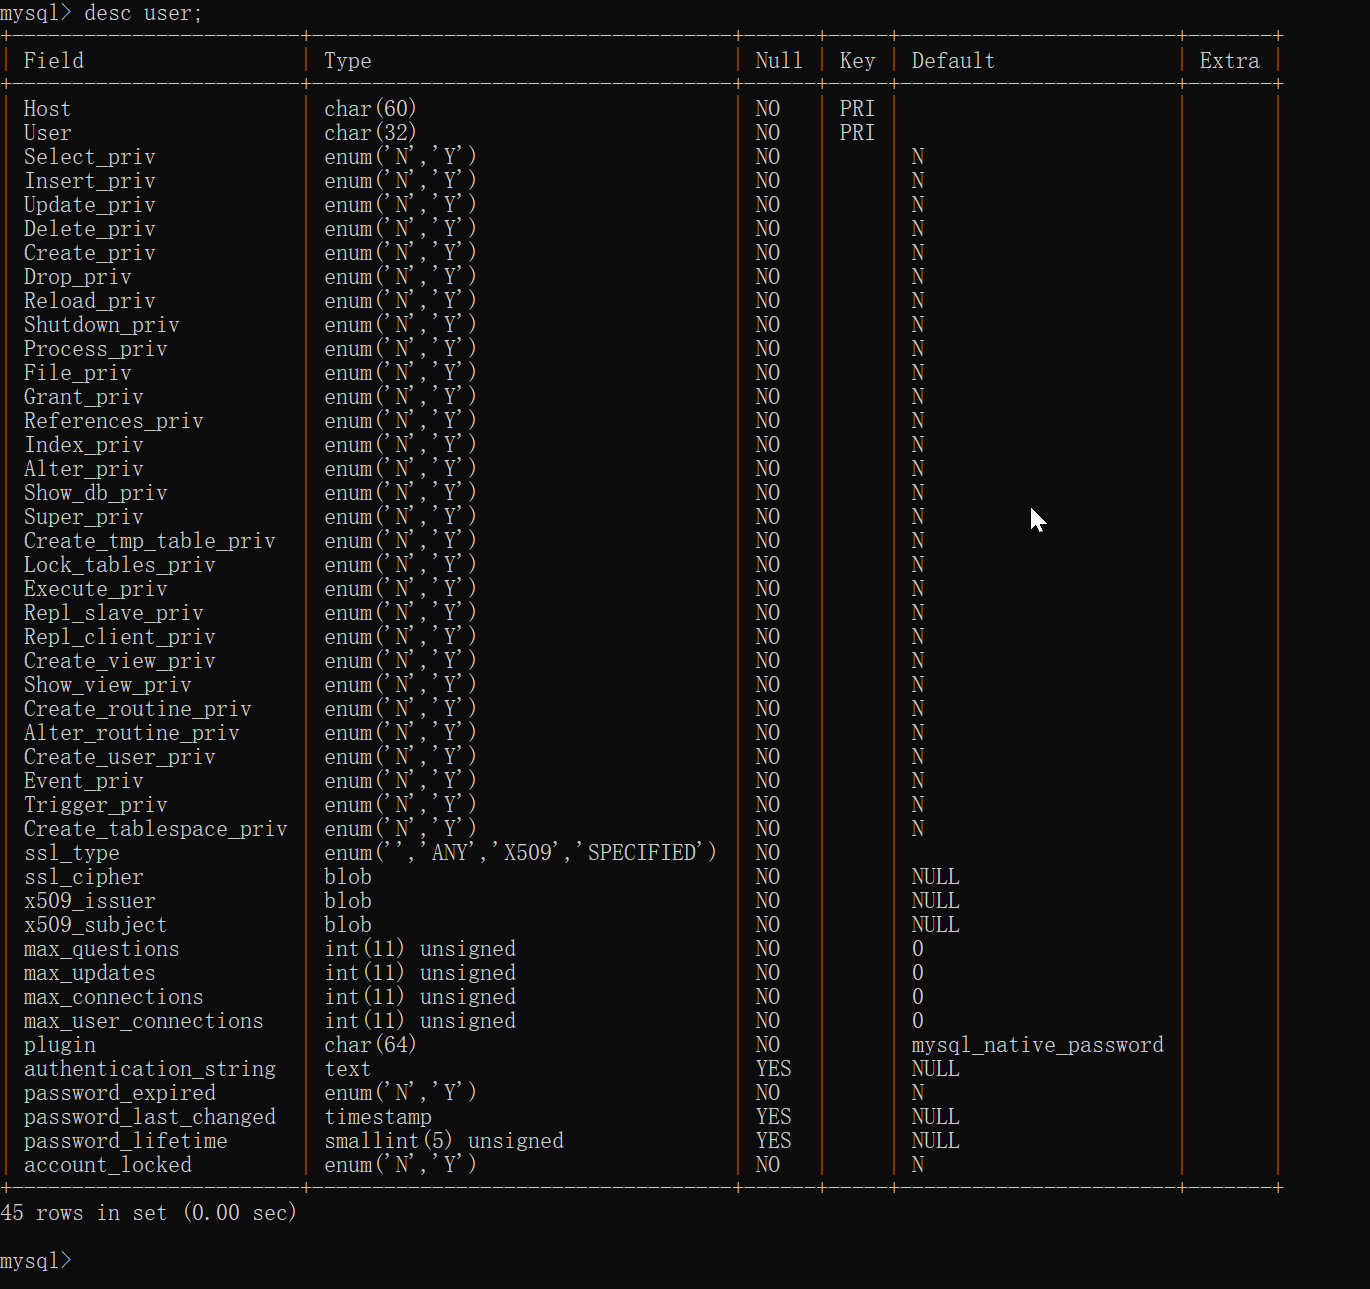
Task: Click the "mysql_native_password" default value
Action: tap(1038, 1045)
